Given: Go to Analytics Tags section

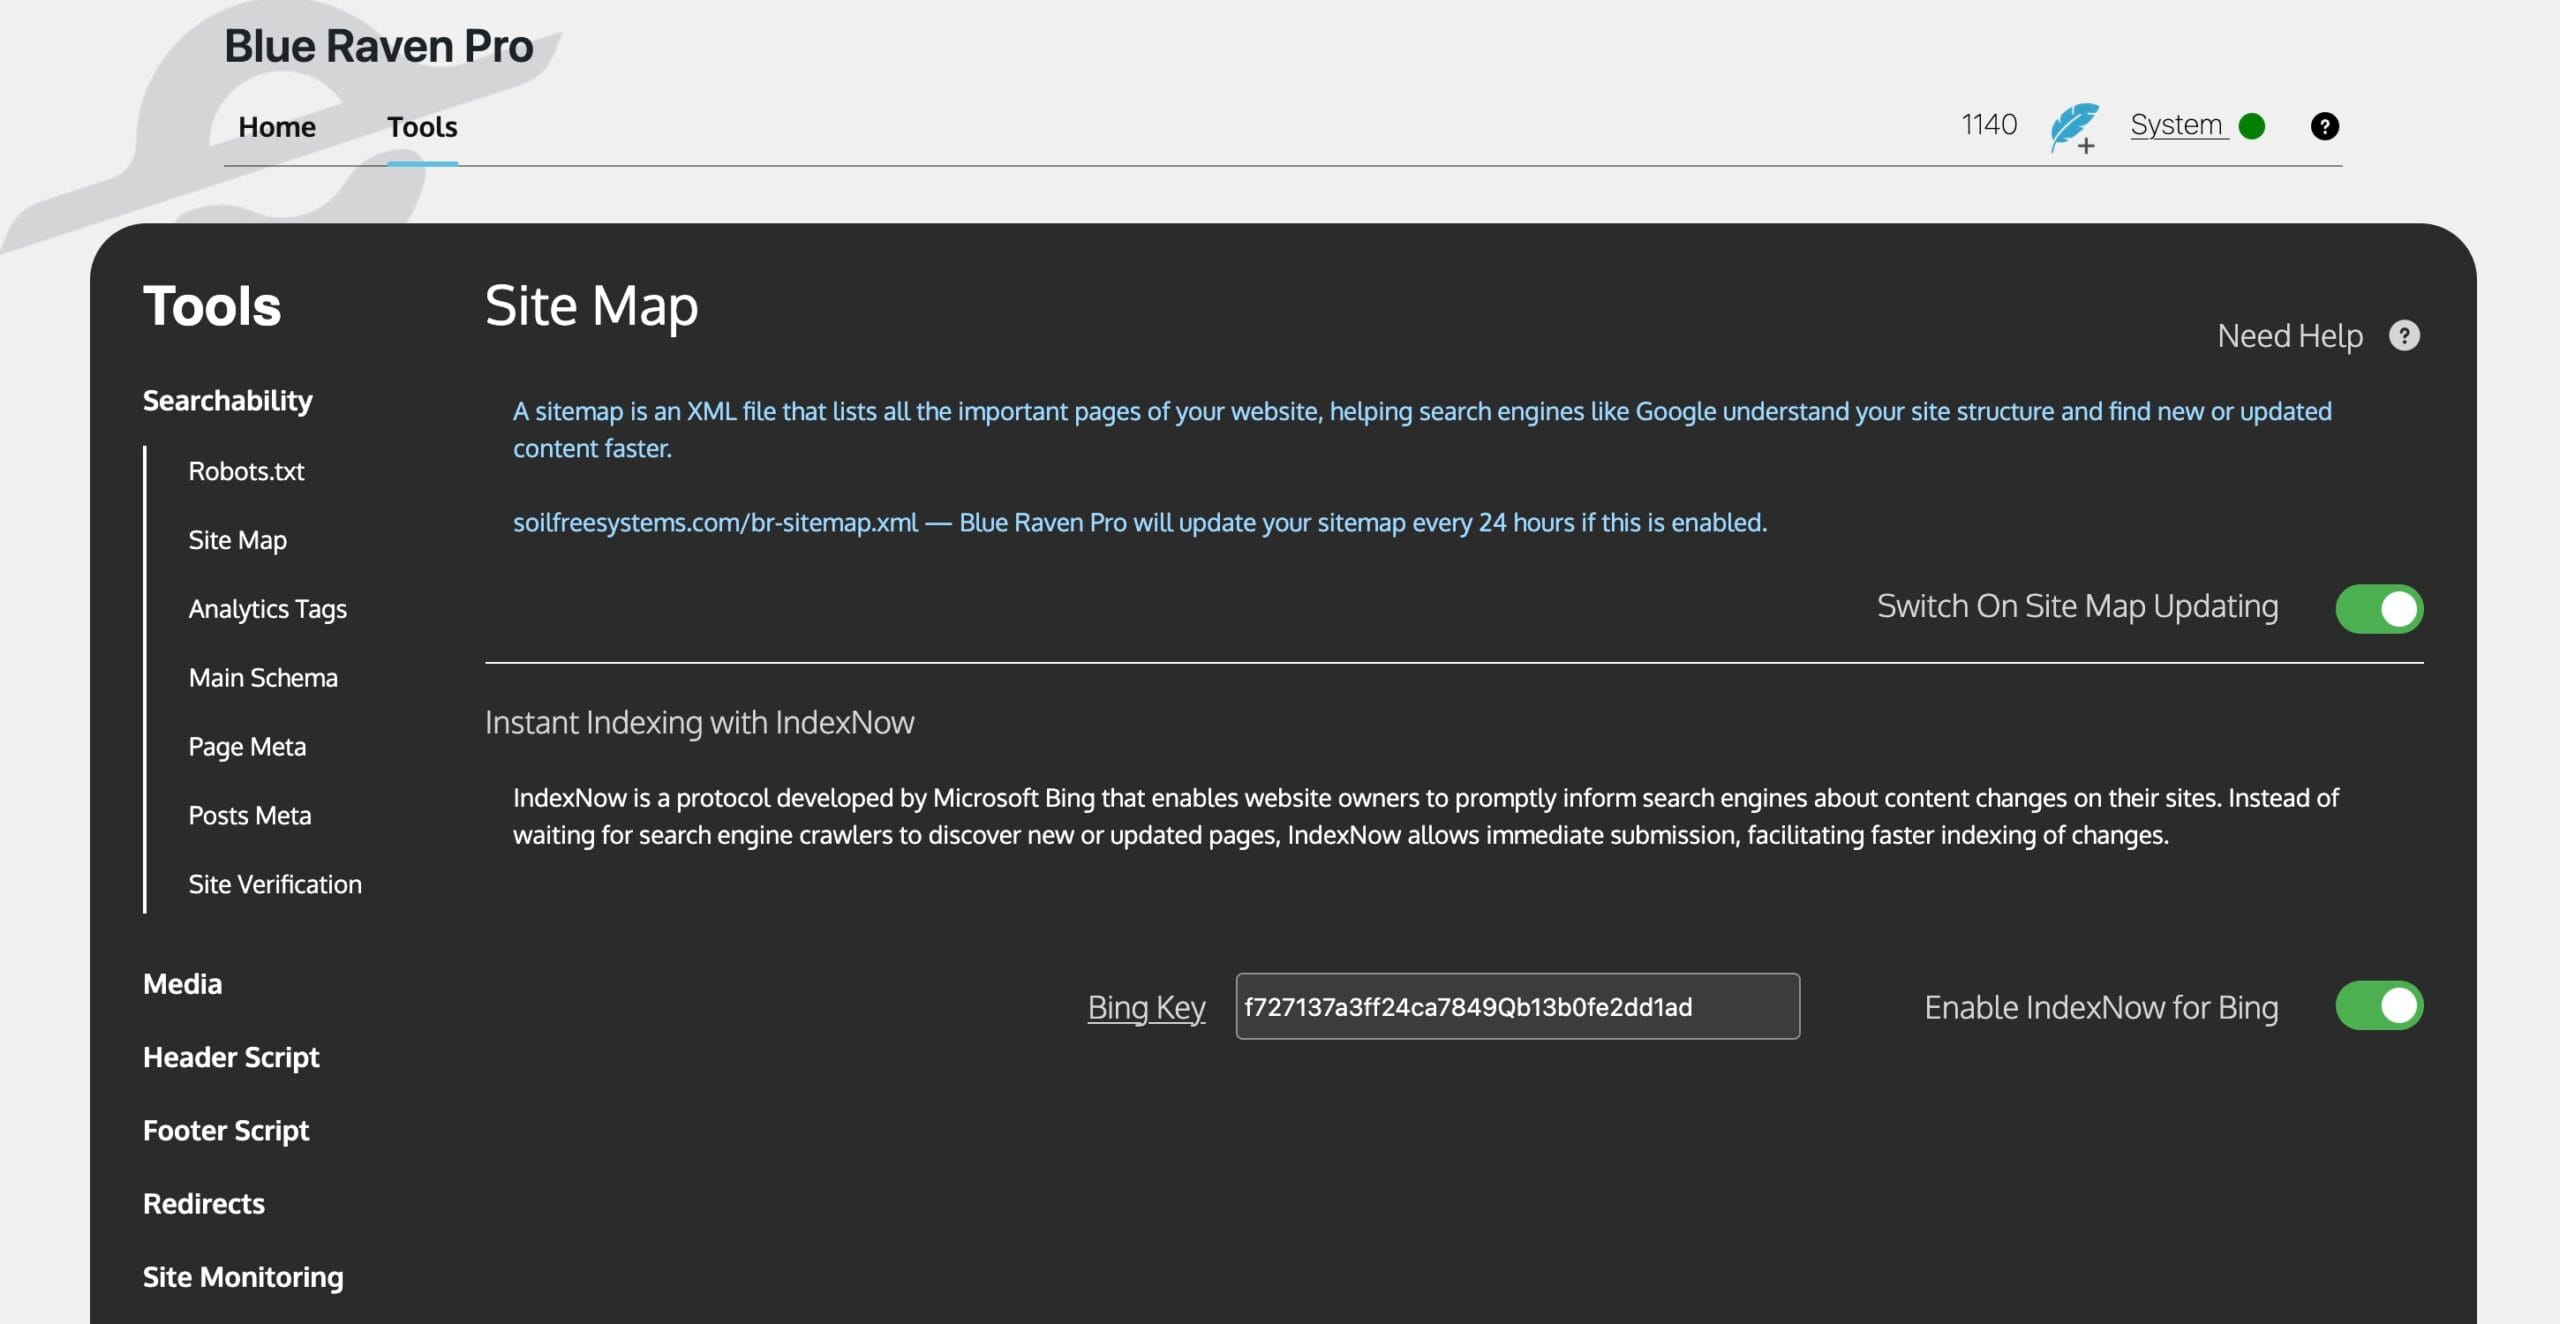Looking at the screenshot, I should [x=267, y=608].
